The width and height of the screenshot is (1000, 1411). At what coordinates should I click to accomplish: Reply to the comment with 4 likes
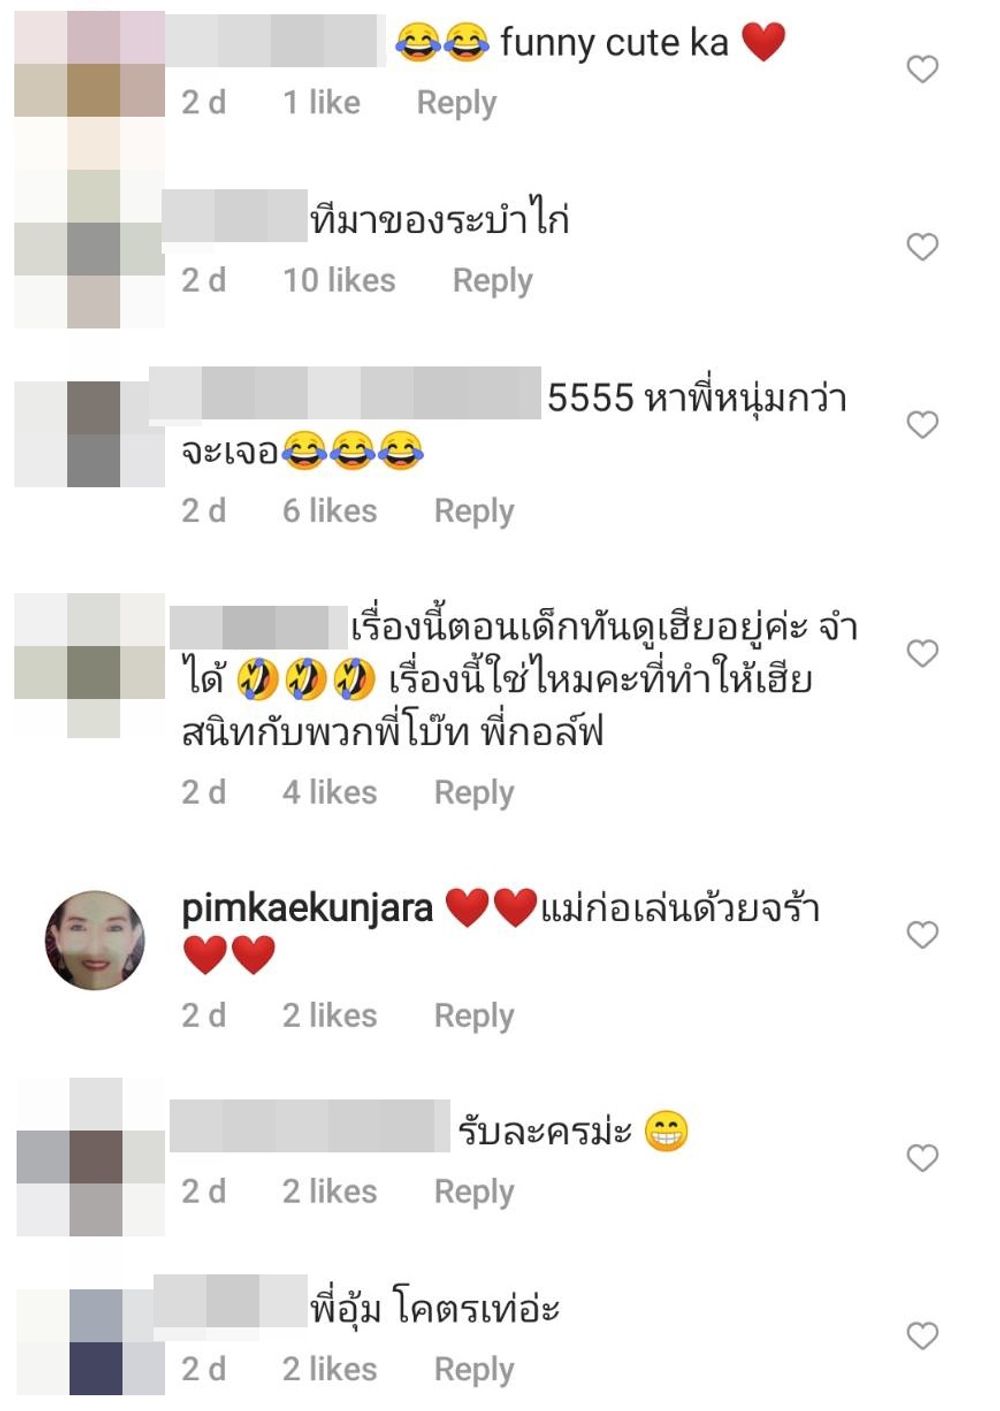point(474,793)
